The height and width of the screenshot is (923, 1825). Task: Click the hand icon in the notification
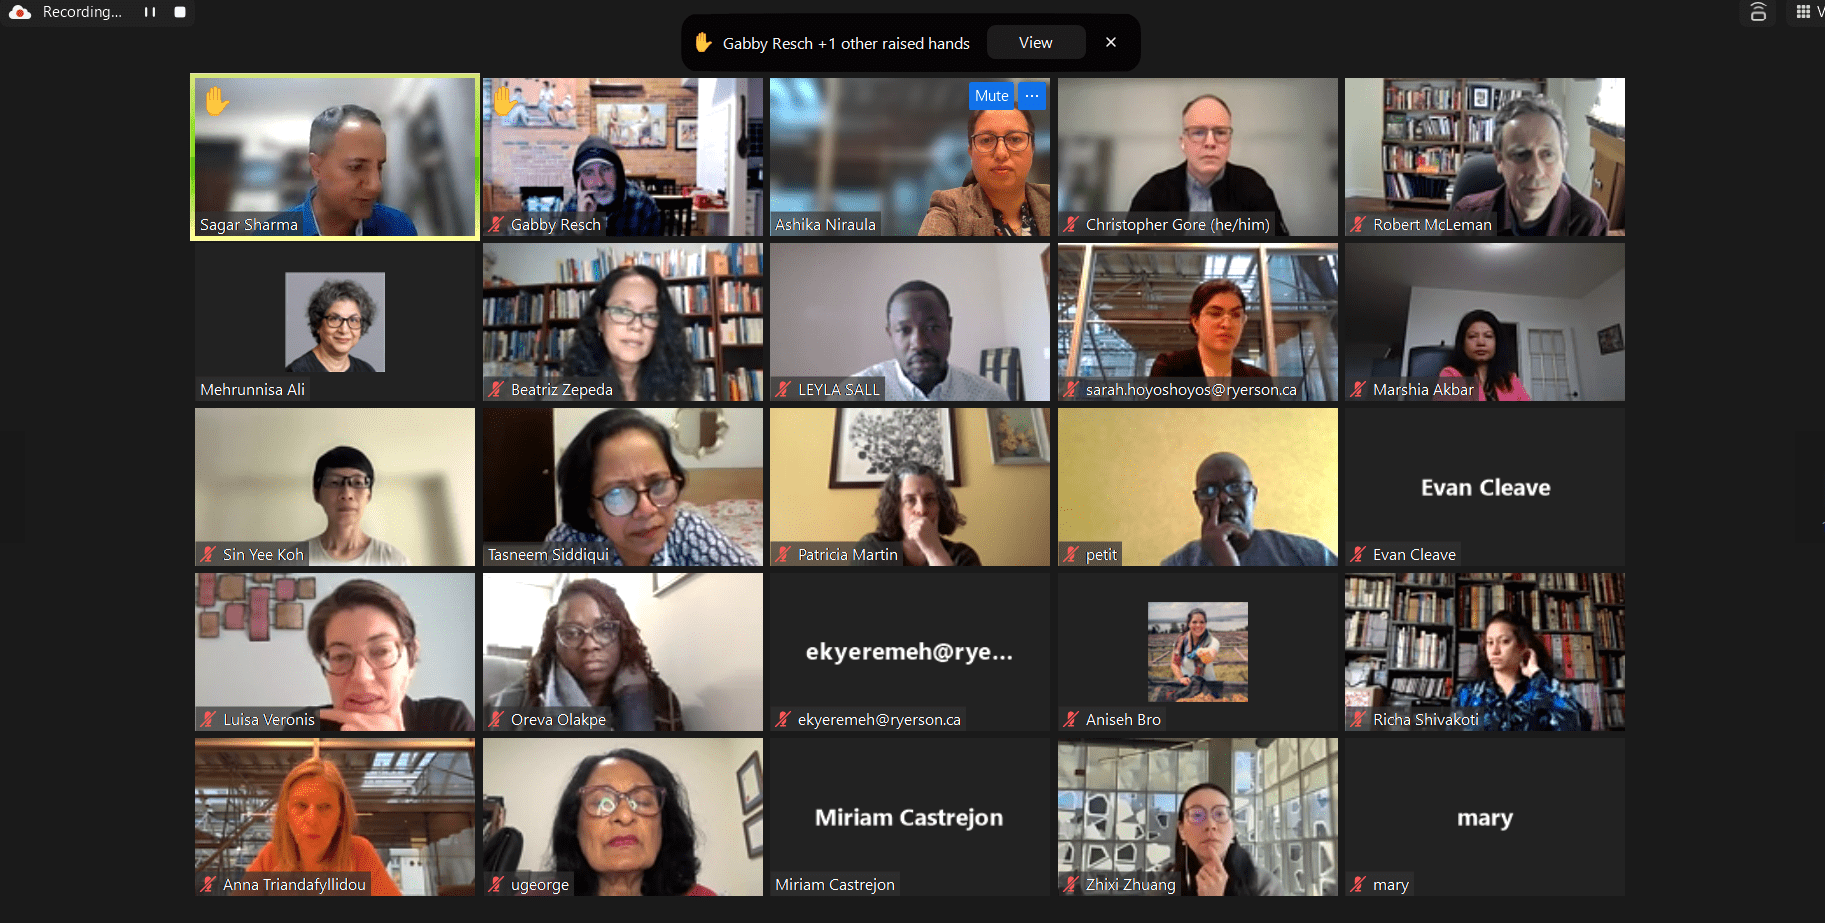point(703,43)
